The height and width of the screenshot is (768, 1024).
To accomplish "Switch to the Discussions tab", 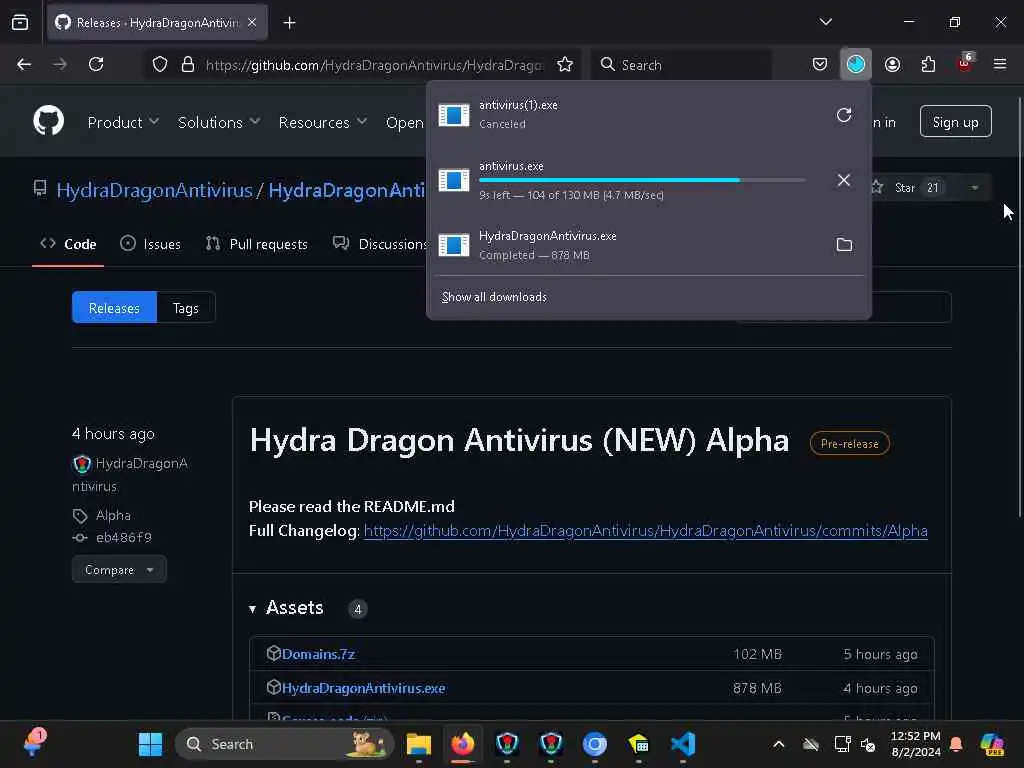I will pyautogui.click(x=379, y=244).
